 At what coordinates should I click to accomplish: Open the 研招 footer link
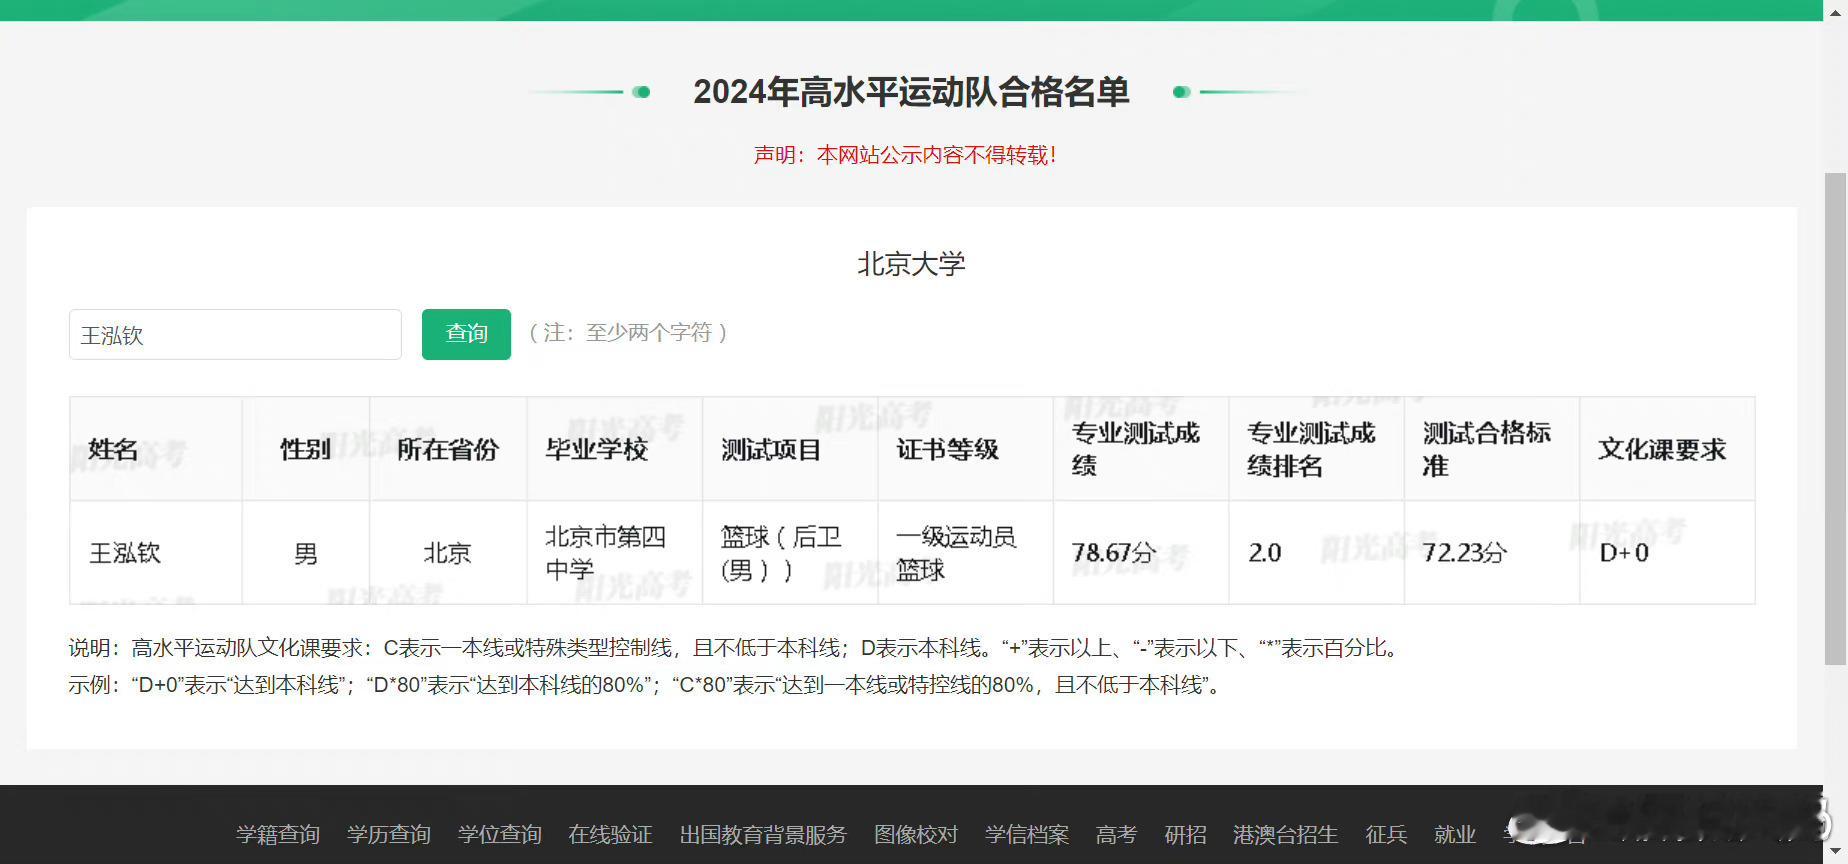[1186, 834]
